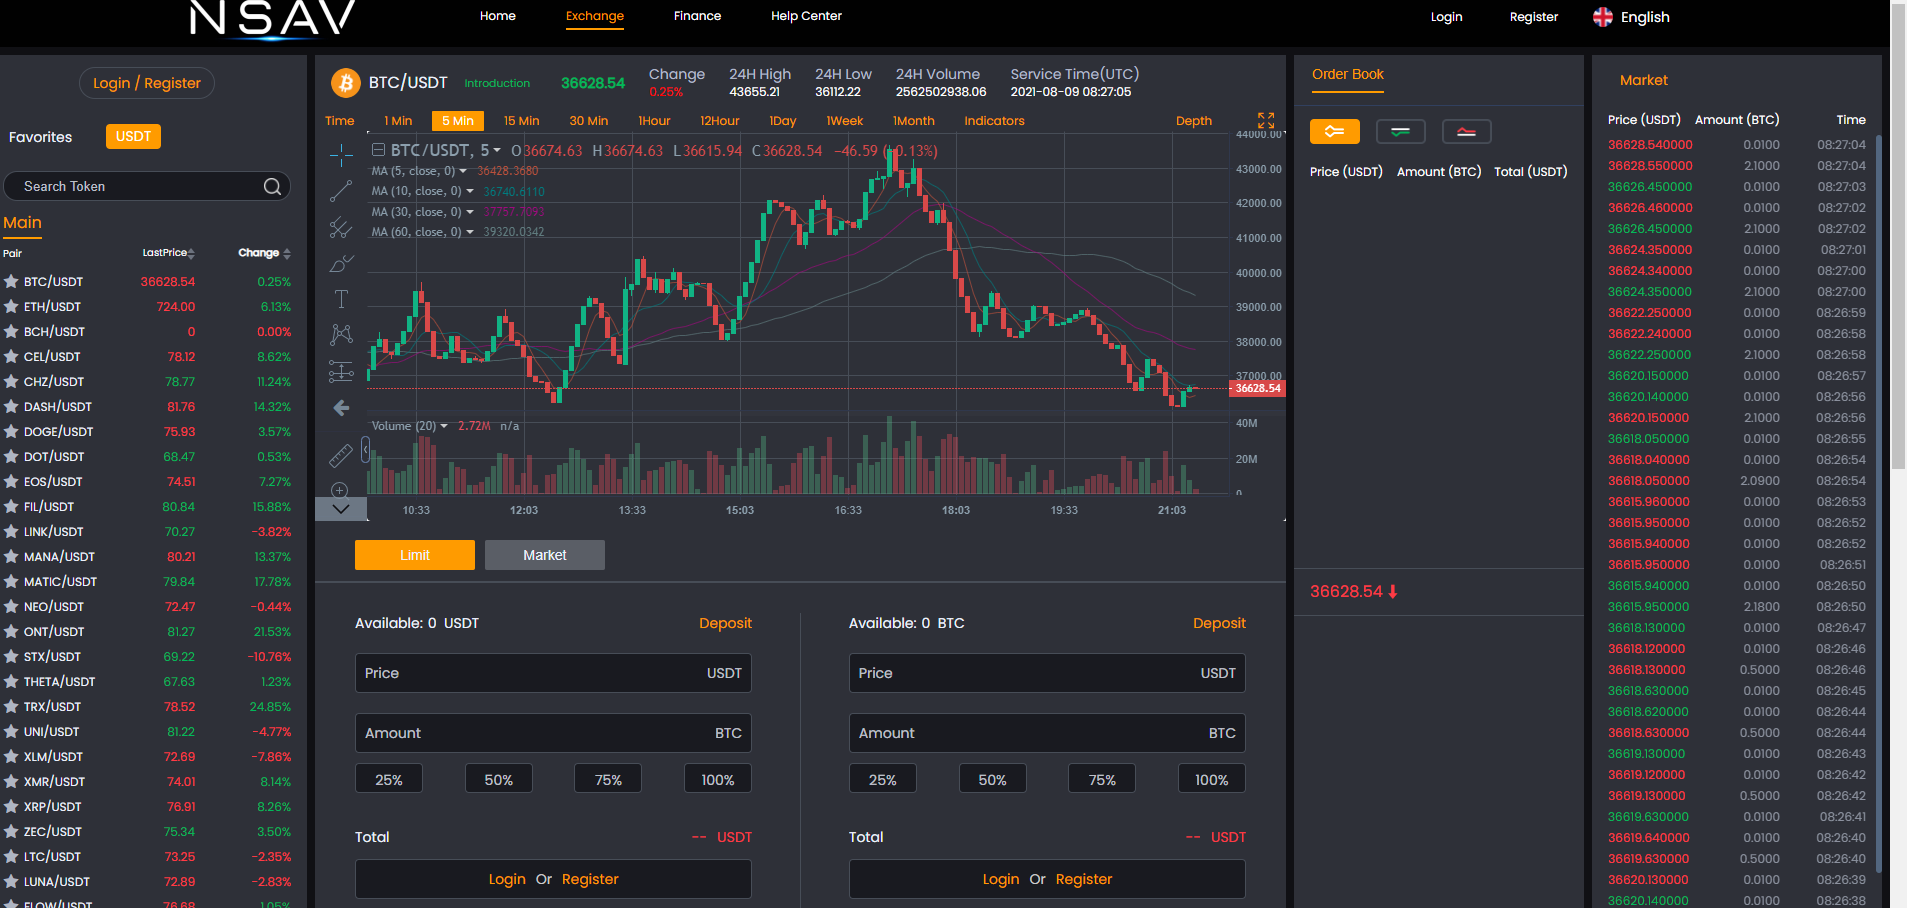Select the trend line drawing tool

pyautogui.click(x=341, y=191)
